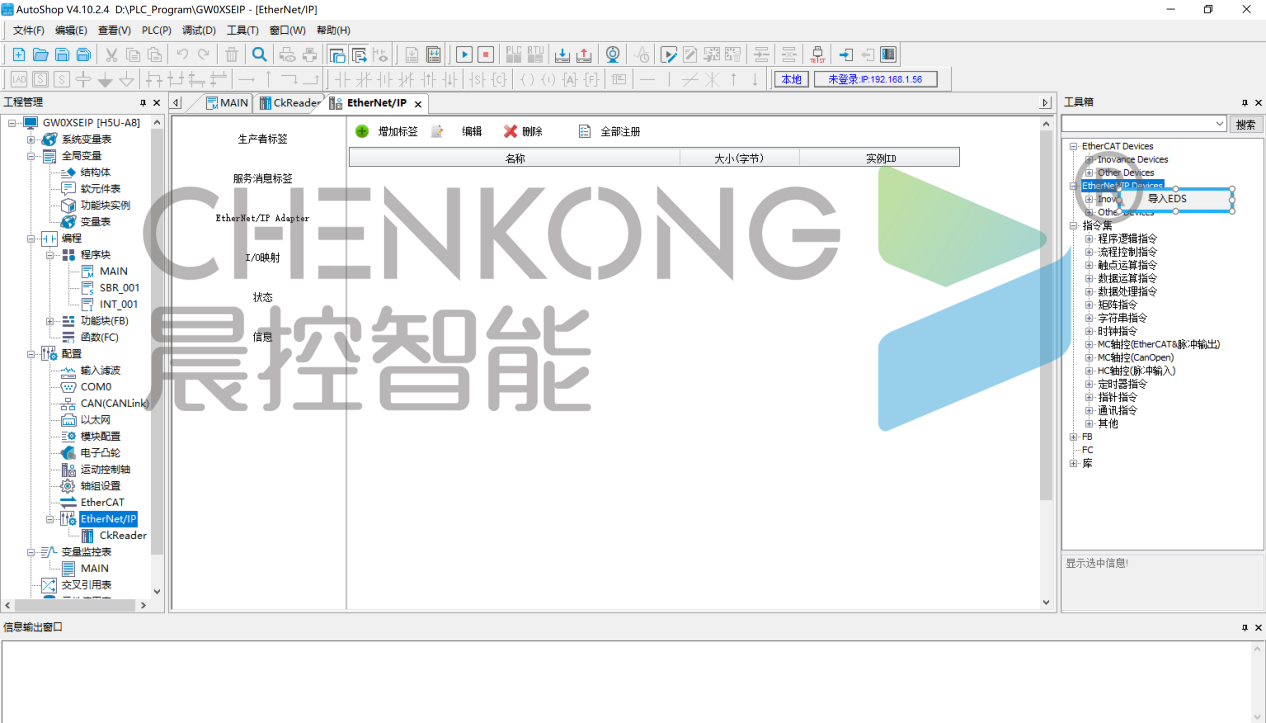Click the 导入EDS context menu item
This screenshot has width=1266, height=723.
tap(1174, 199)
